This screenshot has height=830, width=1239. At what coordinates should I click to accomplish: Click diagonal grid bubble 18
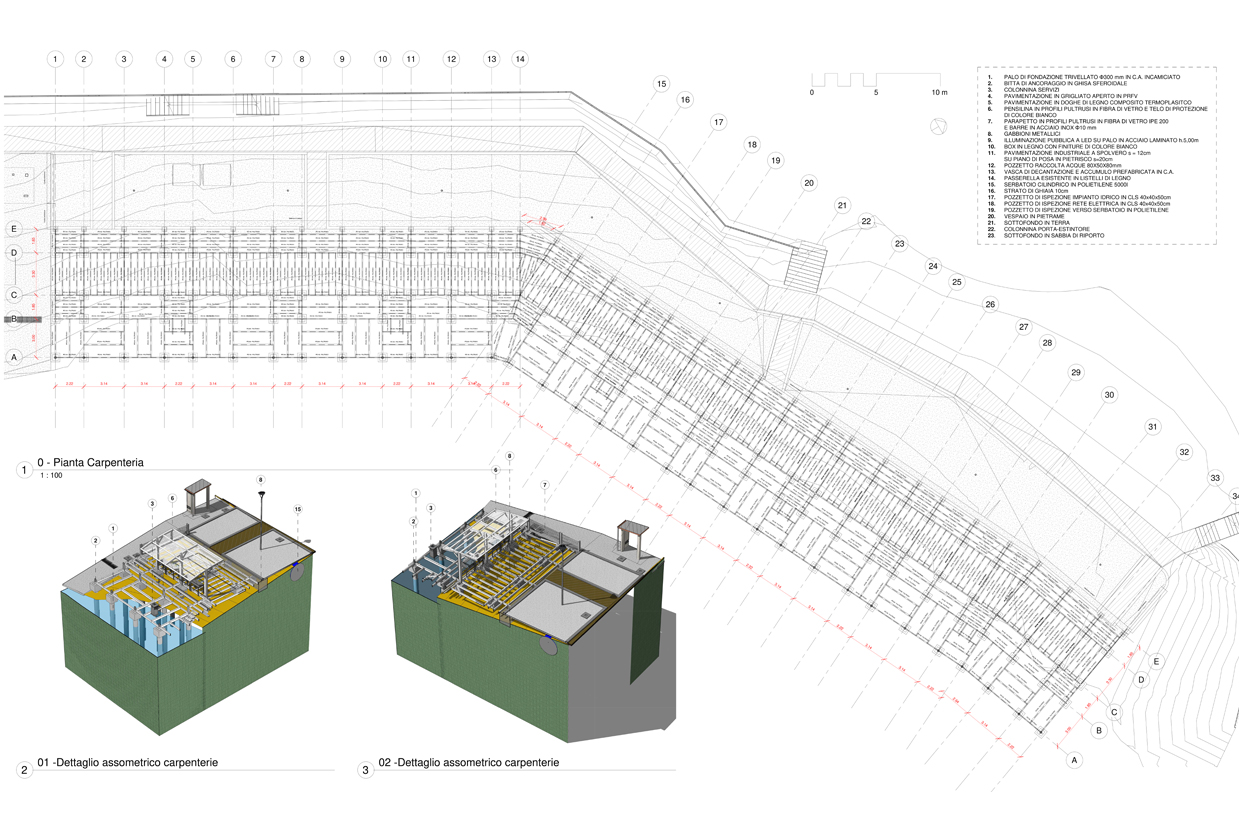point(751,145)
